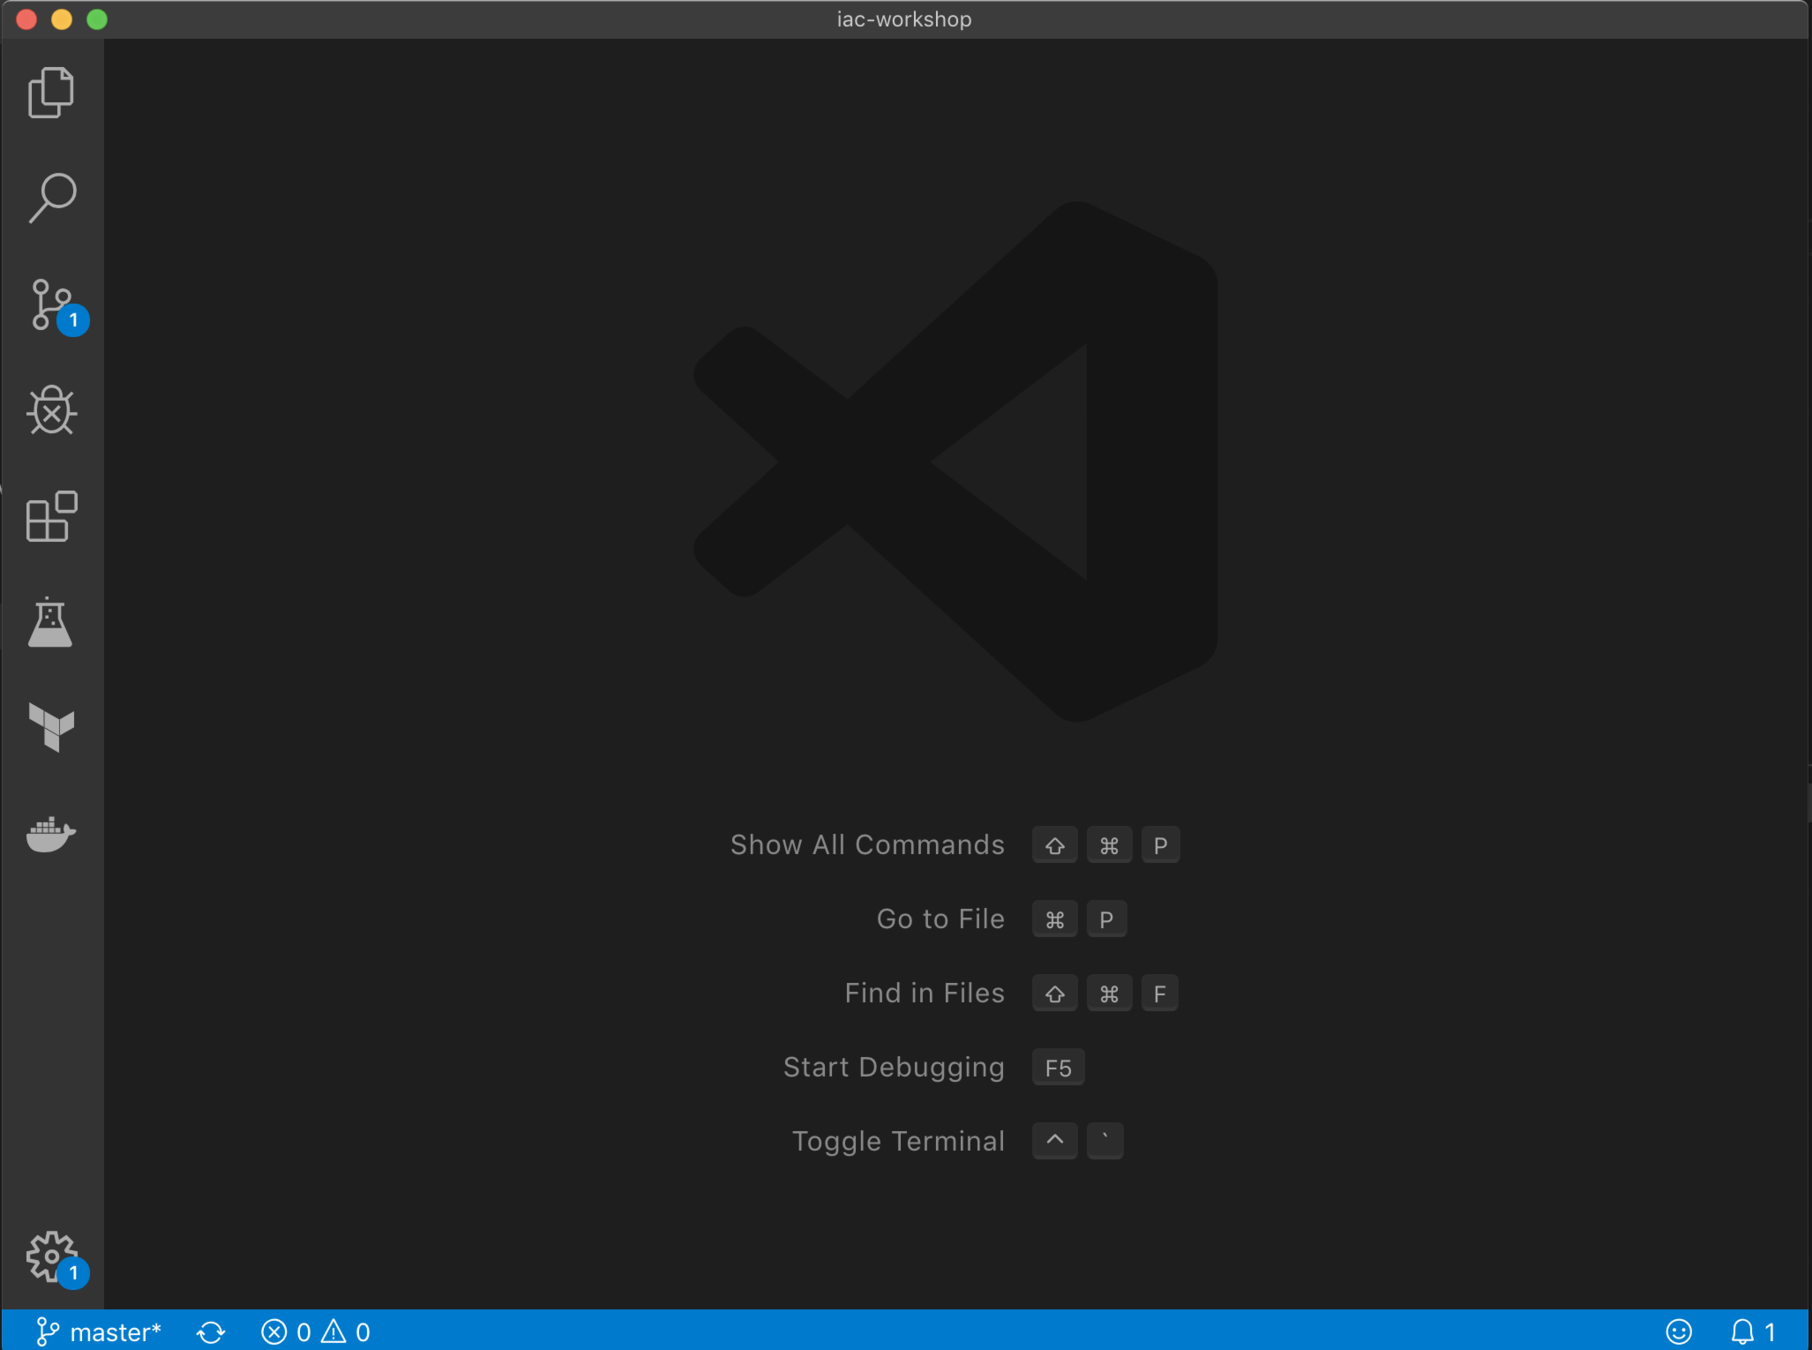Open the Search view
The image size is (1812, 1350).
(x=52, y=198)
